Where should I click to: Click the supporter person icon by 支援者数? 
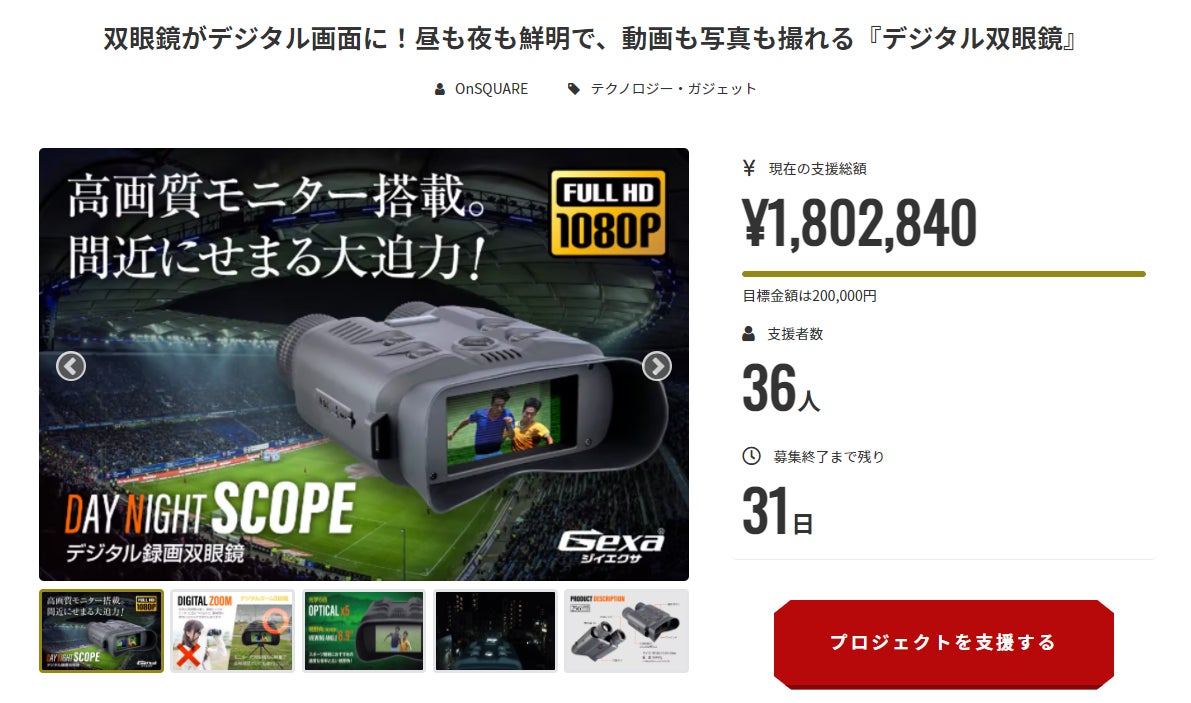pyautogui.click(x=749, y=333)
